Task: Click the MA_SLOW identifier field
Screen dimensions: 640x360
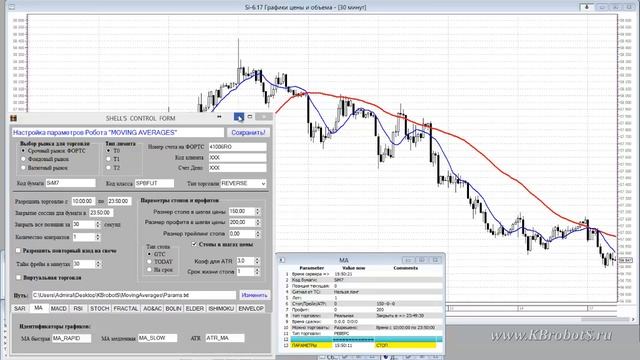Action: tap(158, 338)
